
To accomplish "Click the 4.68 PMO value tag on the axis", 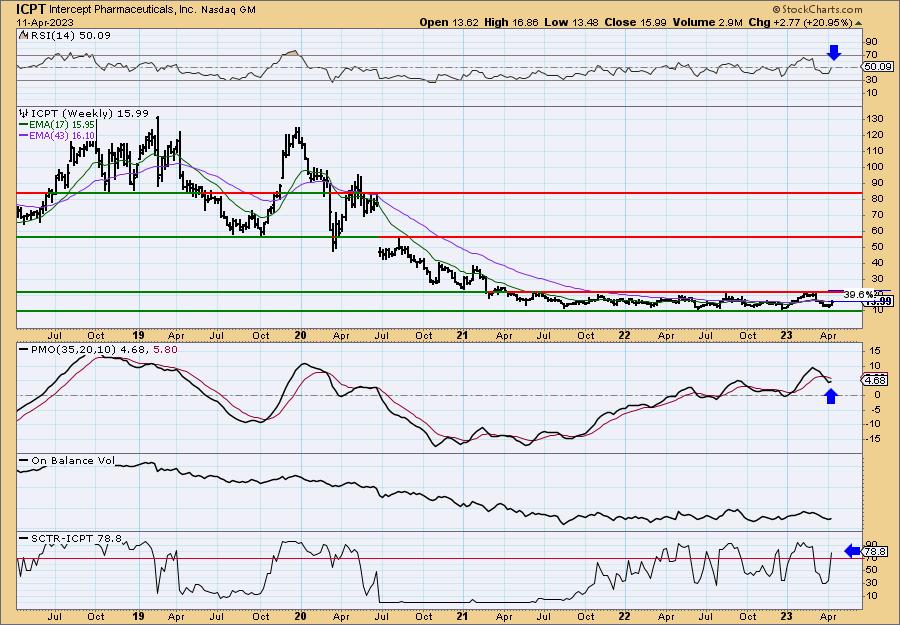I will 876,380.
